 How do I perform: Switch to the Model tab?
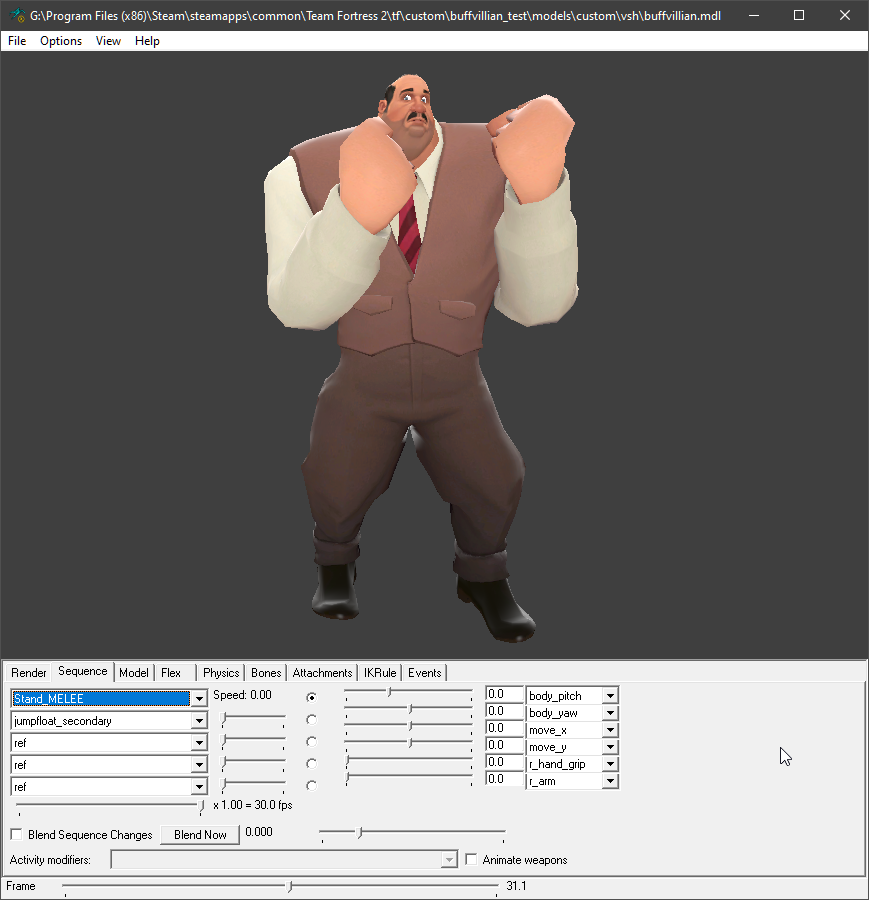pyautogui.click(x=134, y=673)
